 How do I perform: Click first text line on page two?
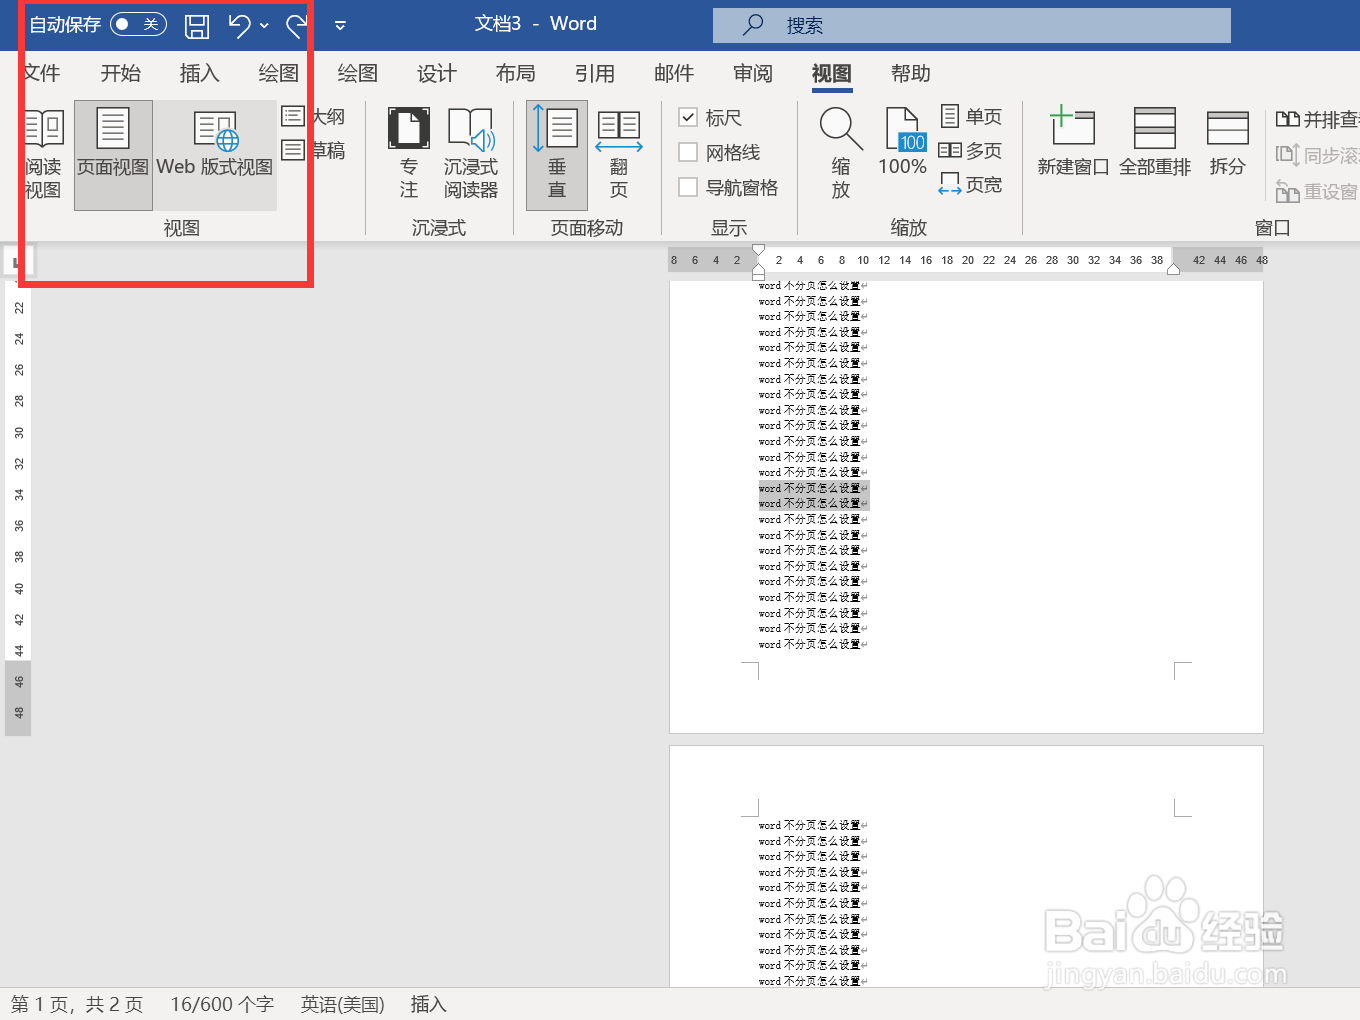pyautogui.click(x=812, y=825)
